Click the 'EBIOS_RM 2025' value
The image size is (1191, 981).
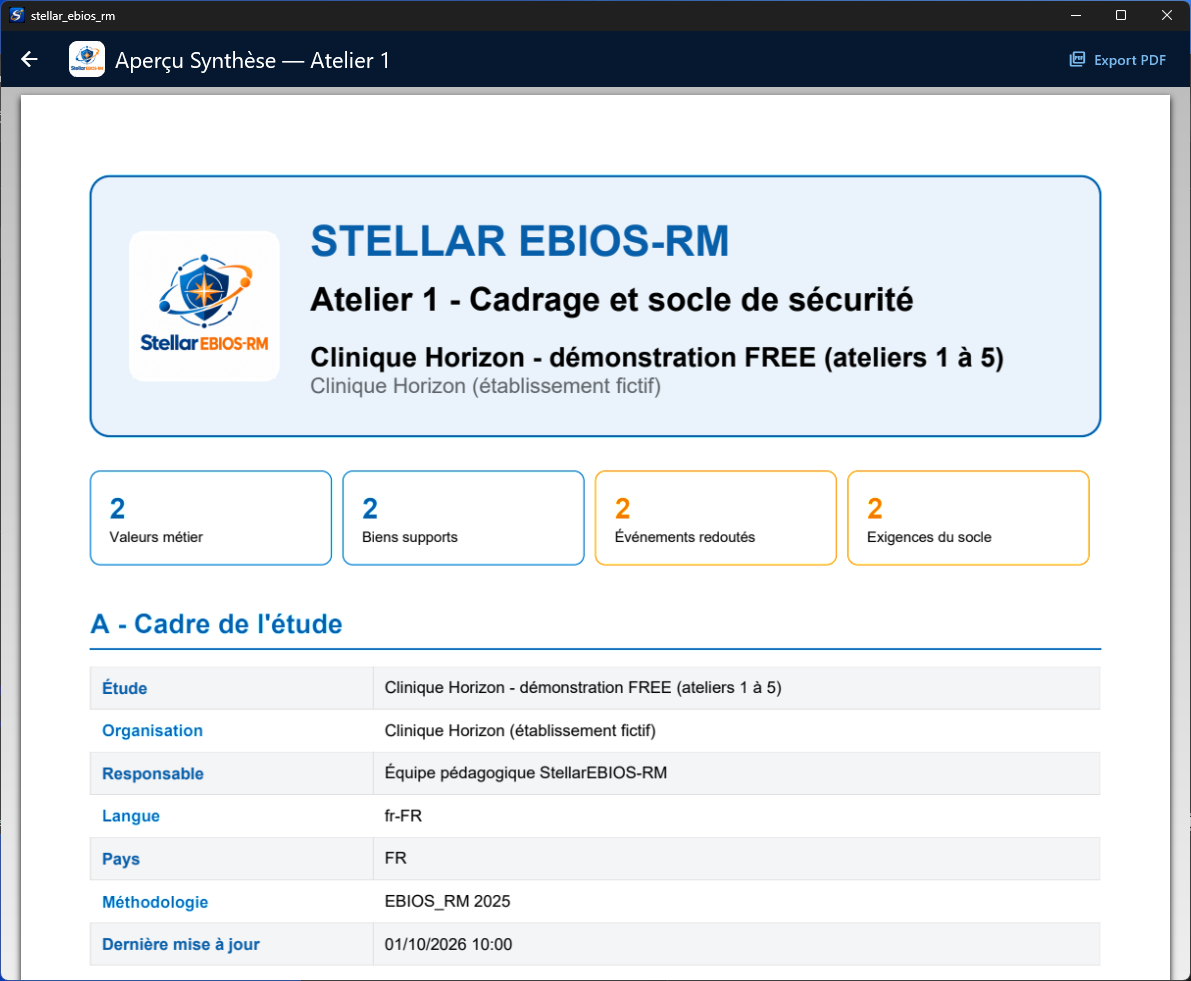[x=447, y=901]
